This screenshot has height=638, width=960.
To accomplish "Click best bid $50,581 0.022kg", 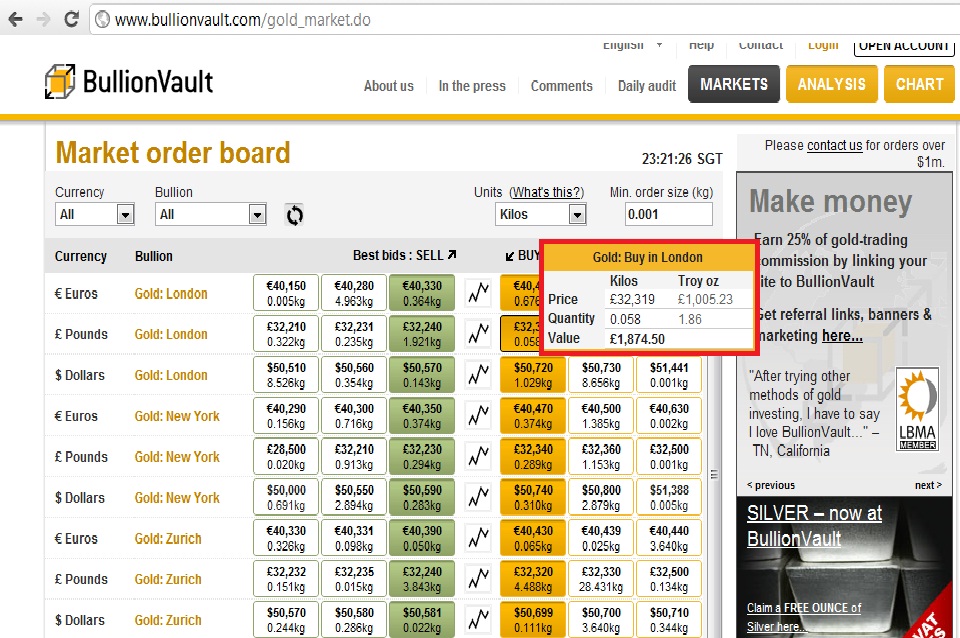I will 422,620.
